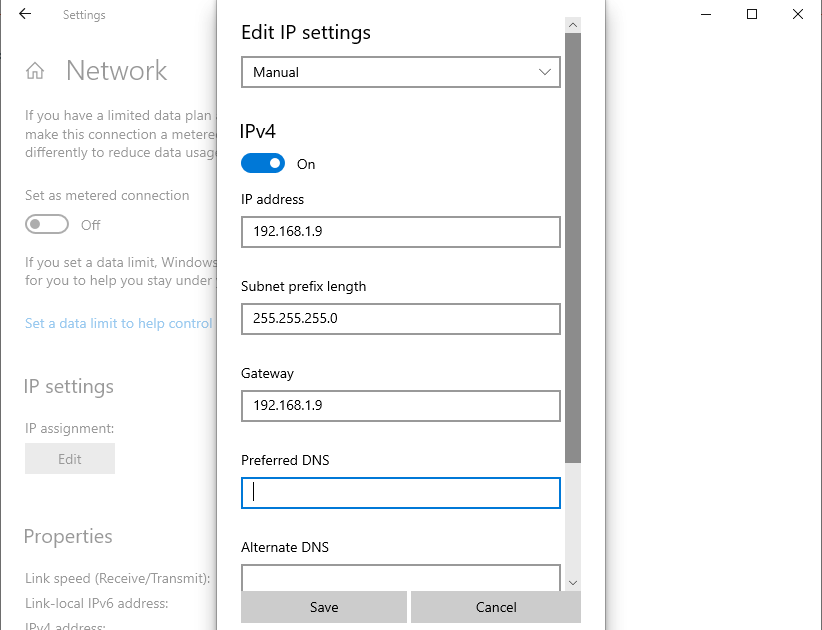Viewport: 822px width, 630px height.
Task: Click the Gateway address field
Action: 400,406
